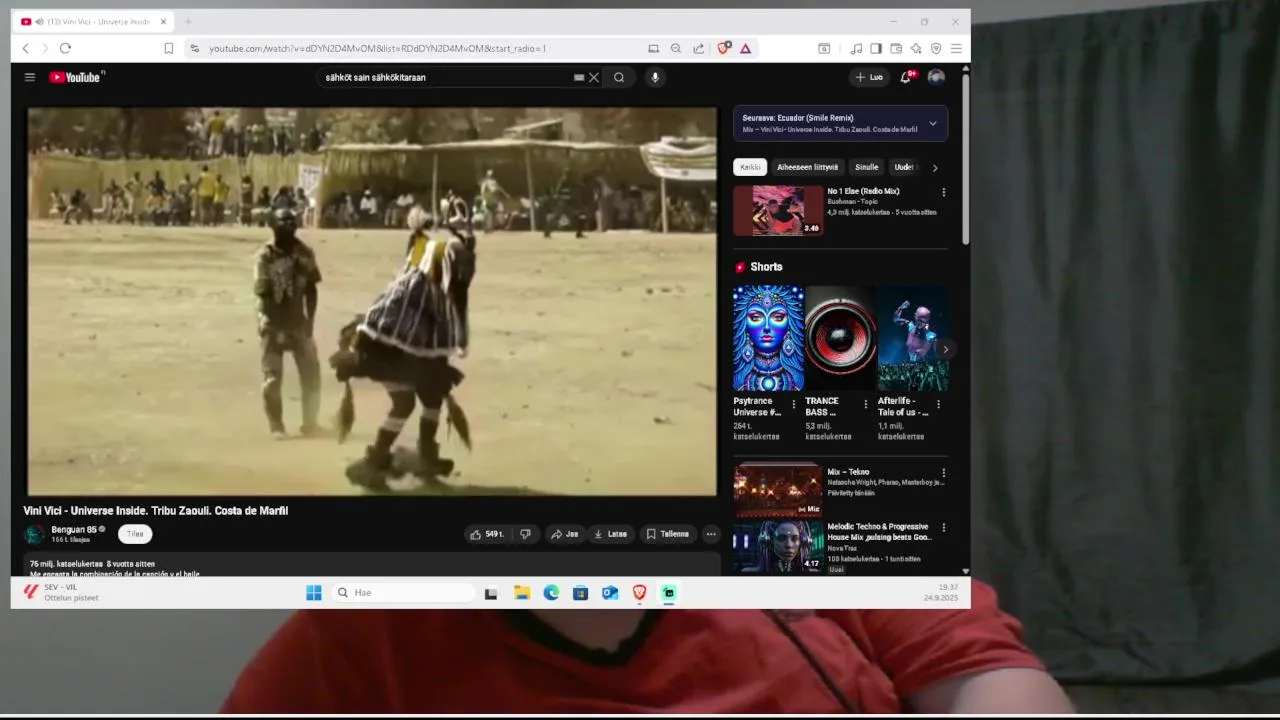Open Melodic Techno & Progressive House Mix title
The image size is (1280, 720).
tap(879, 531)
